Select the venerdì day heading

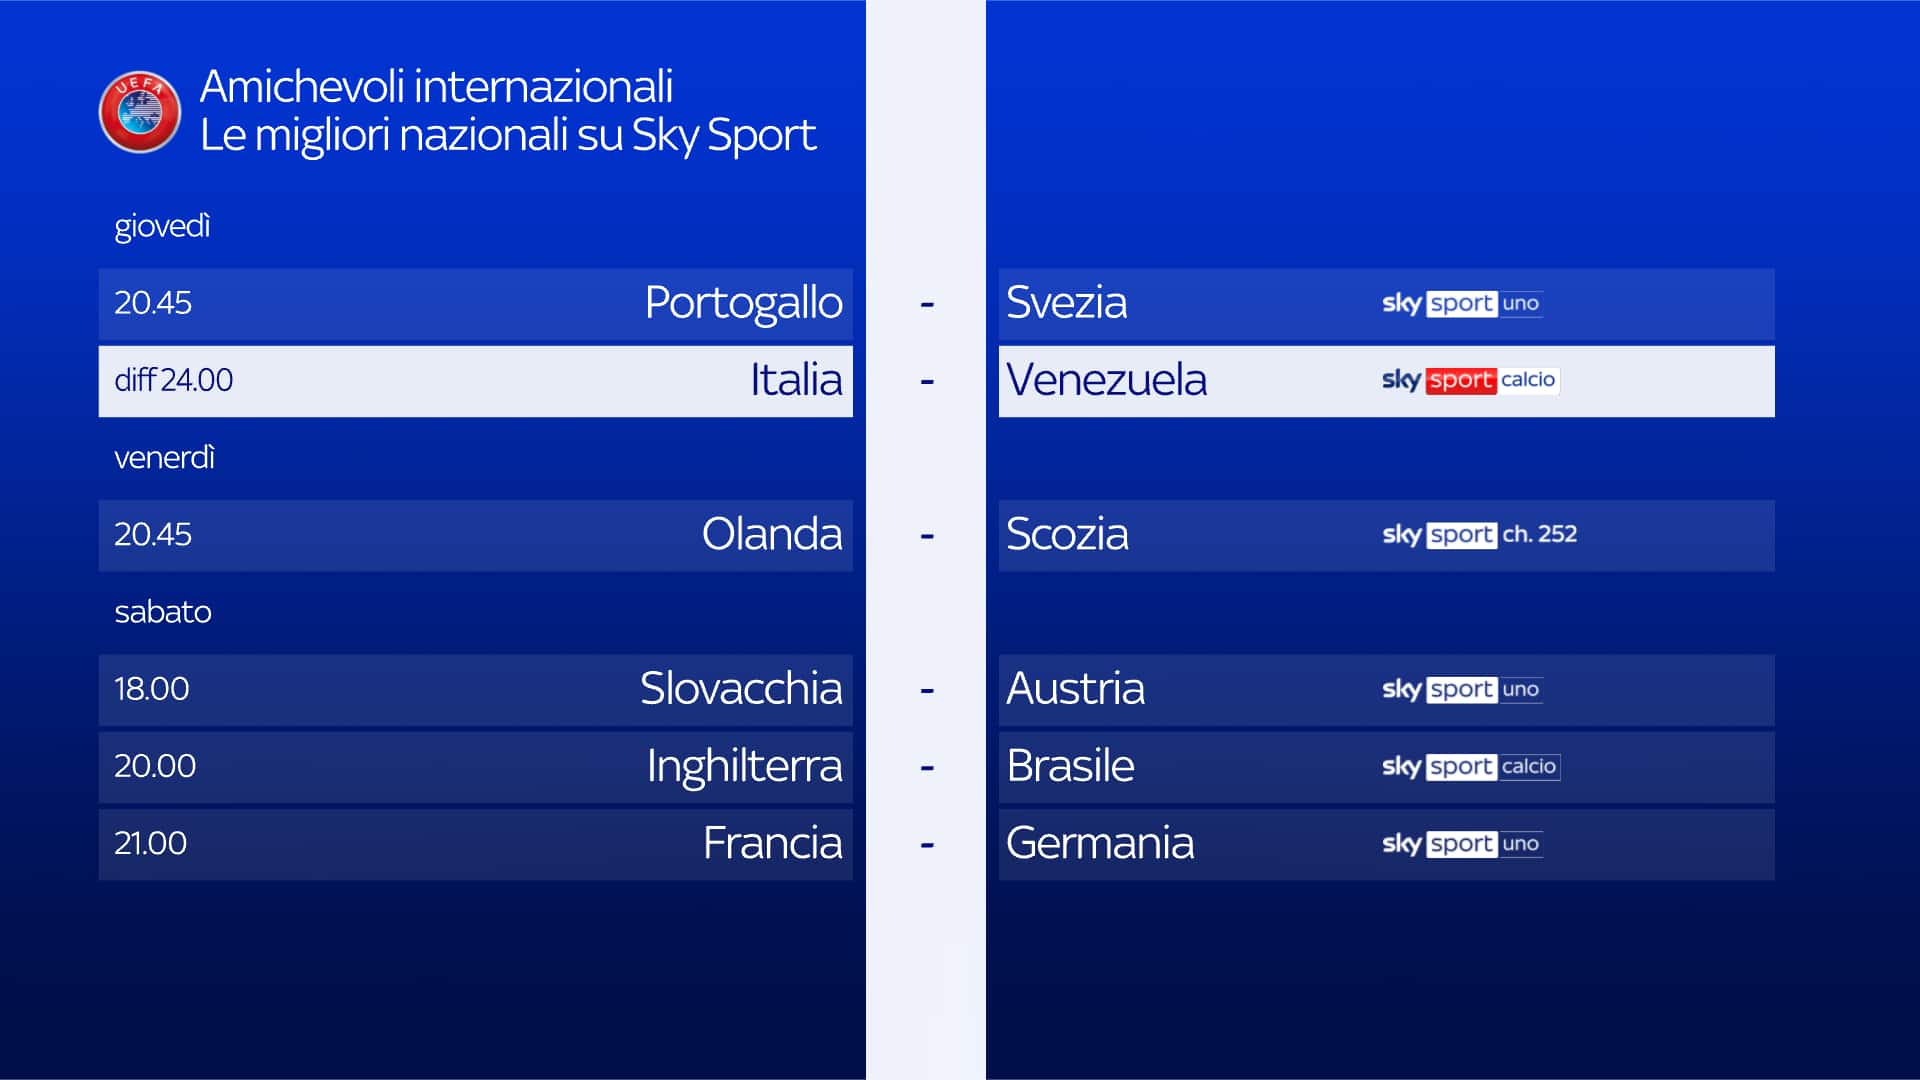point(164,458)
